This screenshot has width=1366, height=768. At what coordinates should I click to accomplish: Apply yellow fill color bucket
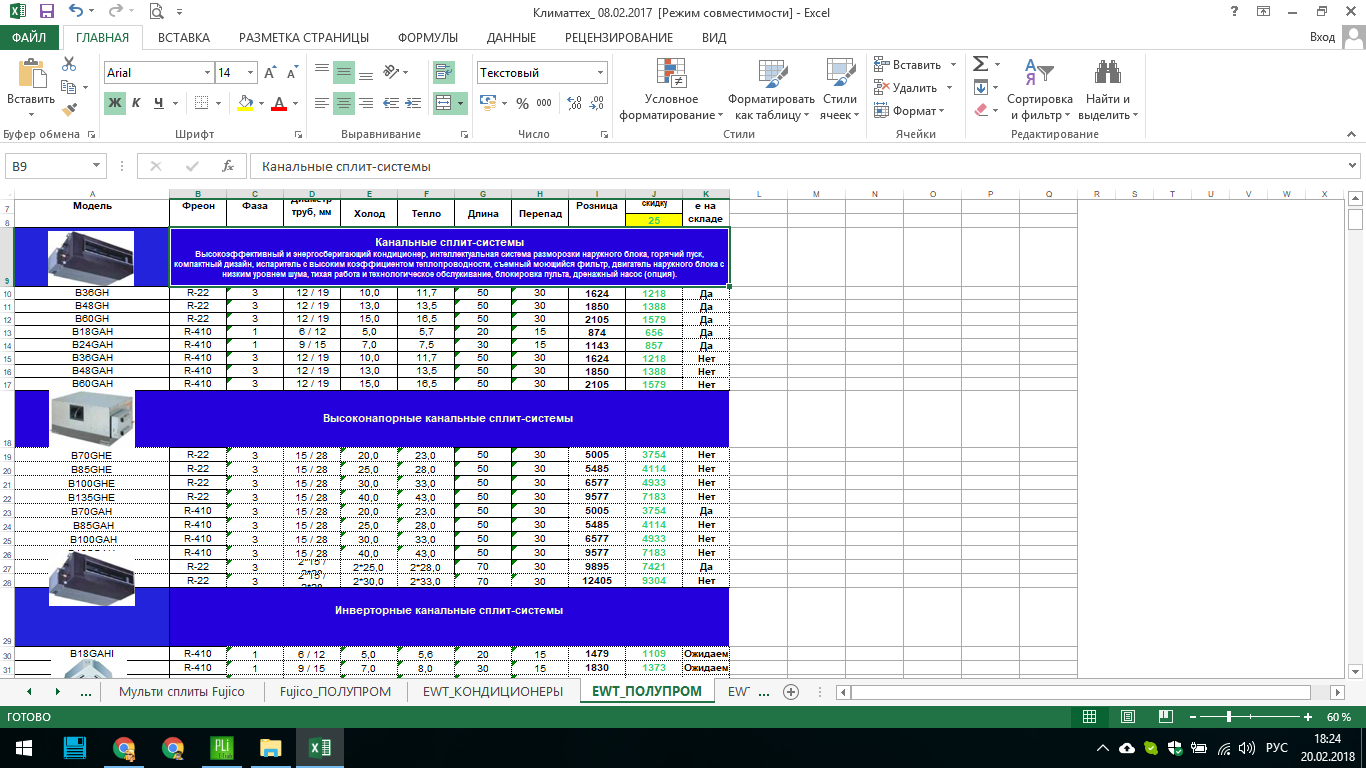click(x=245, y=103)
